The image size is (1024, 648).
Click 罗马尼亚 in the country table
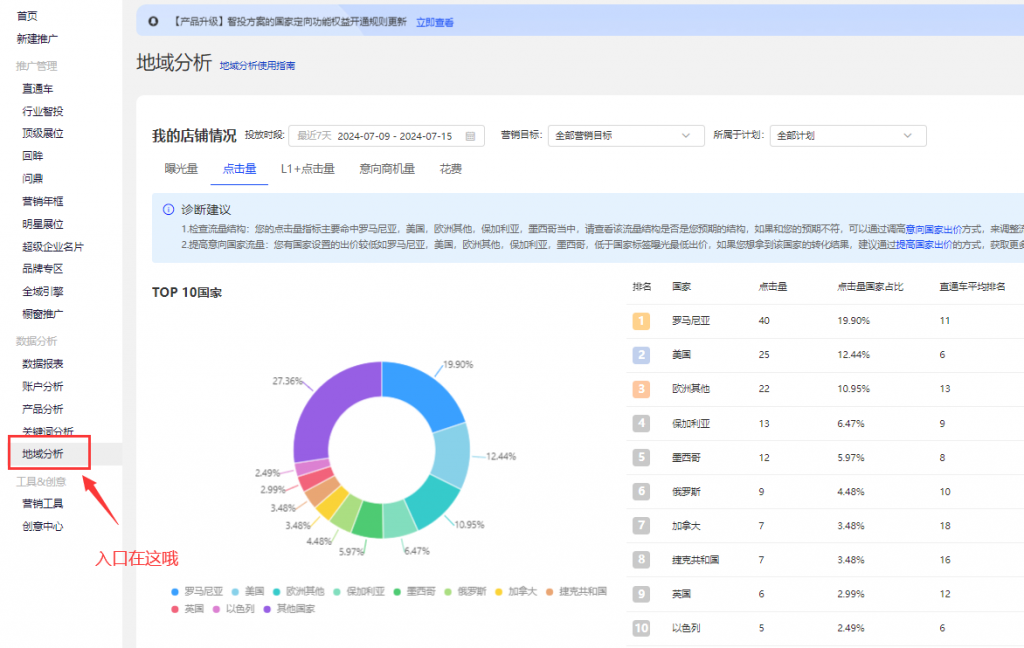click(x=691, y=321)
